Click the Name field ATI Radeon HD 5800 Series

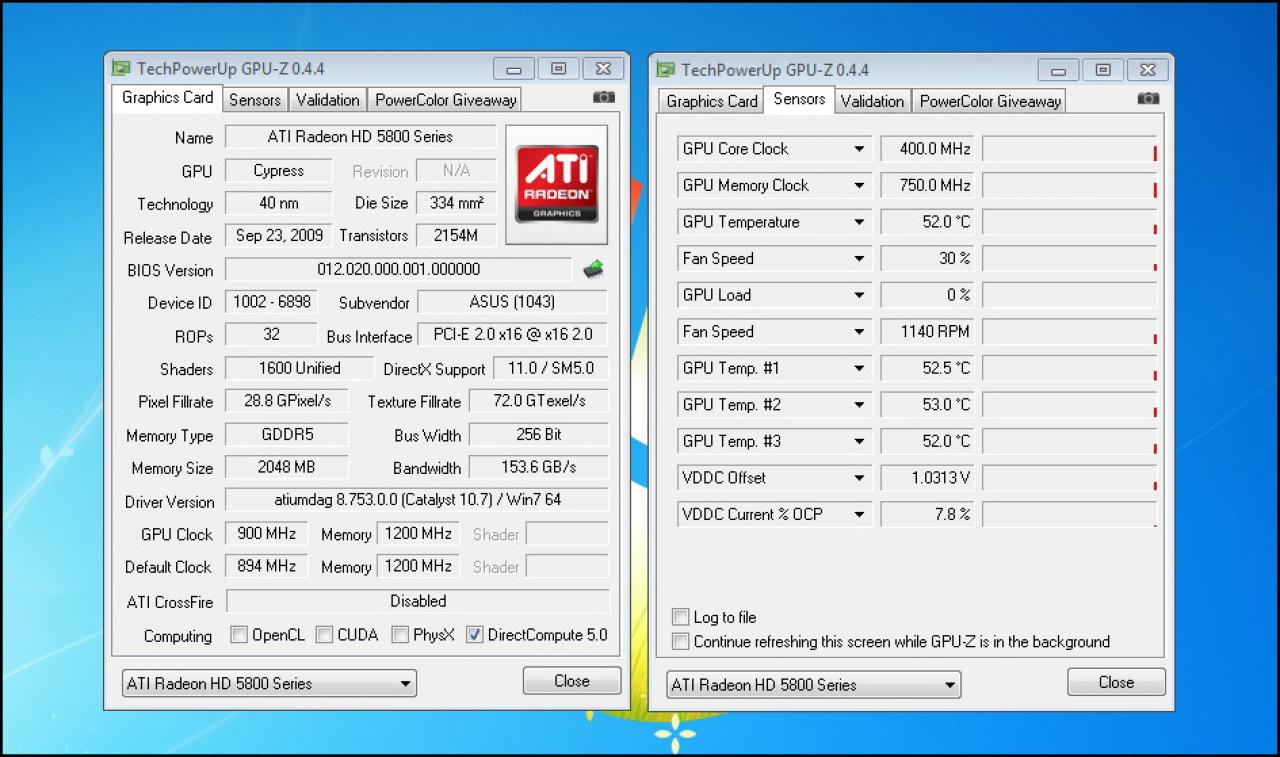360,137
